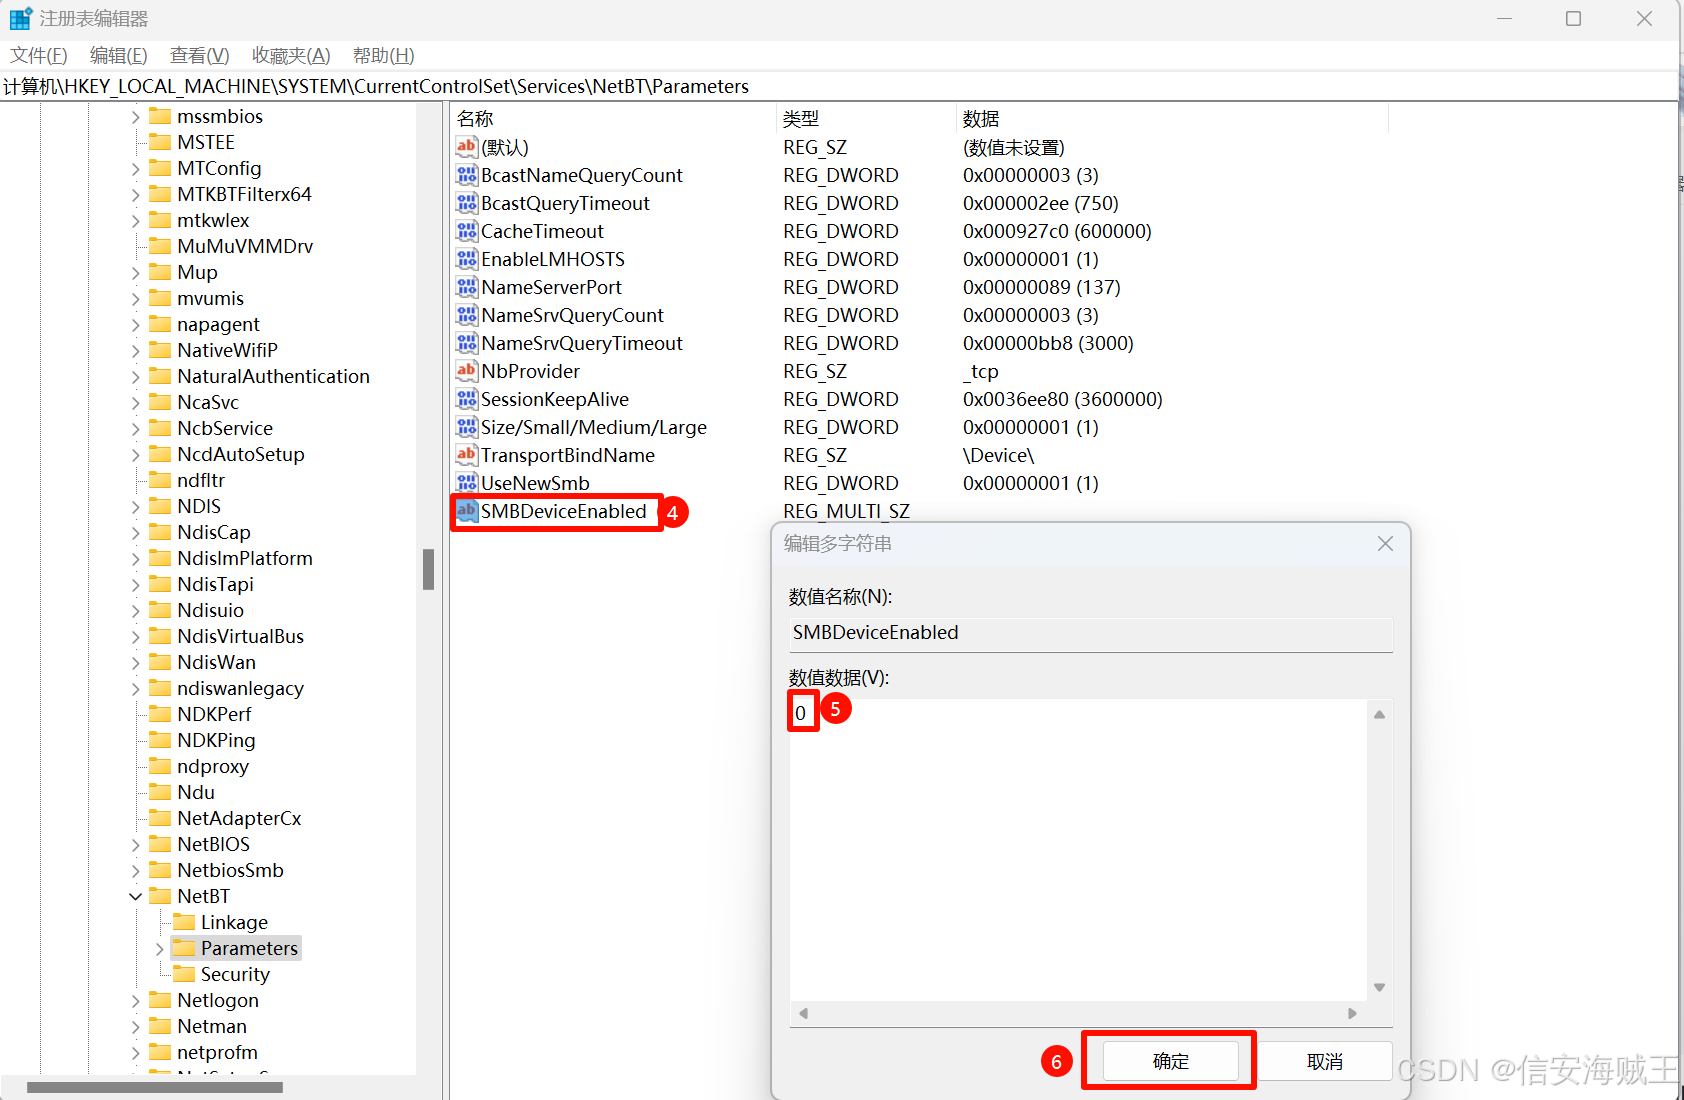Click the NameSrvQueryCount value icon

point(466,315)
